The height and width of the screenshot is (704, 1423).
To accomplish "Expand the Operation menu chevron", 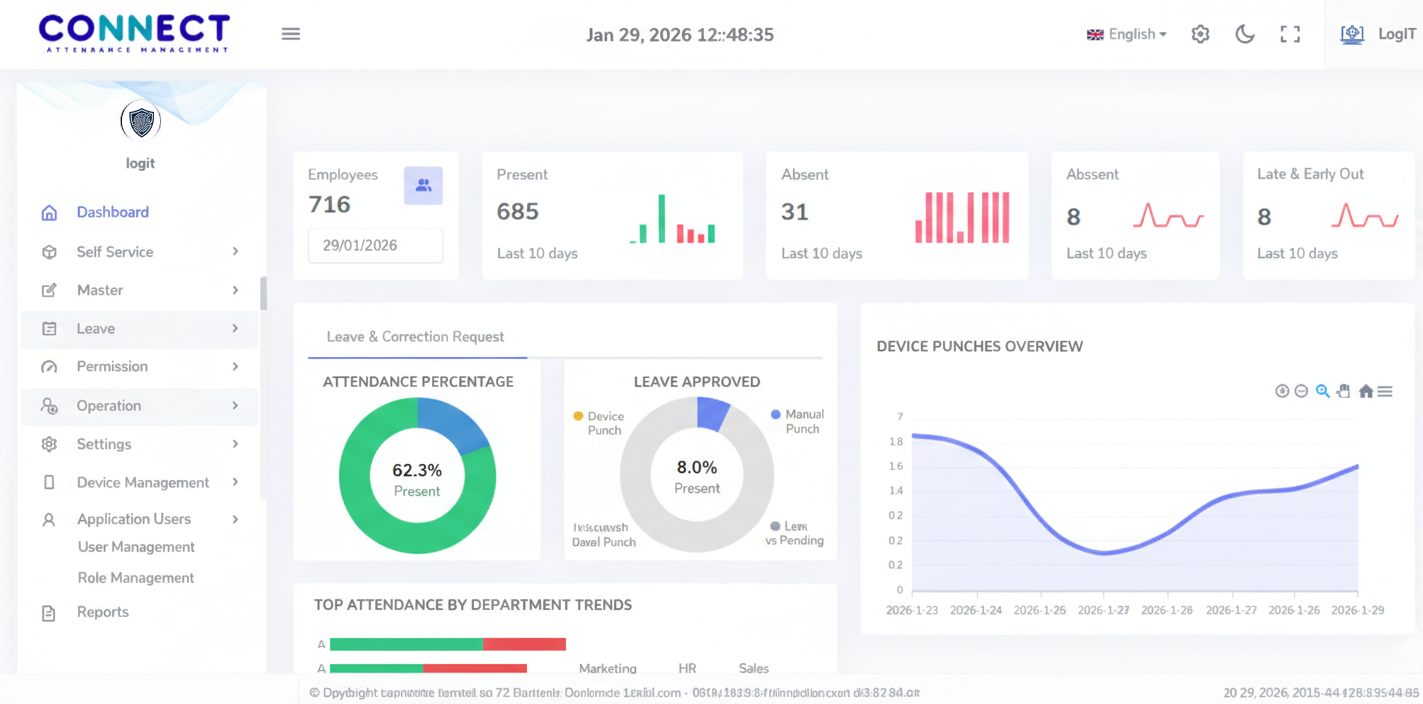I will pyautogui.click(x=235, y=405).
